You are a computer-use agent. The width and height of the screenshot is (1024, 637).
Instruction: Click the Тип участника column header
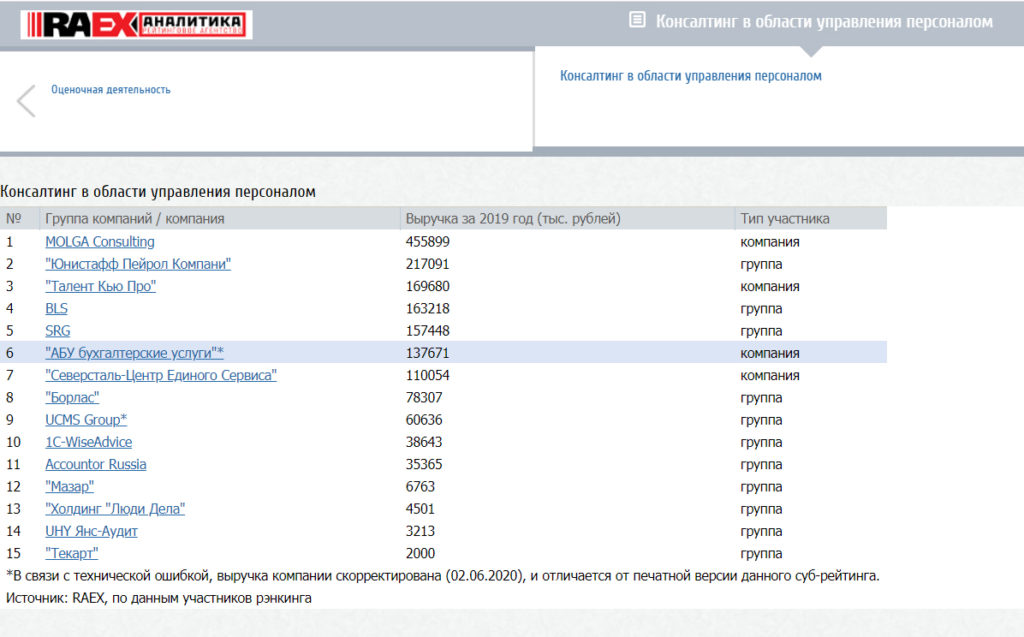784,219
